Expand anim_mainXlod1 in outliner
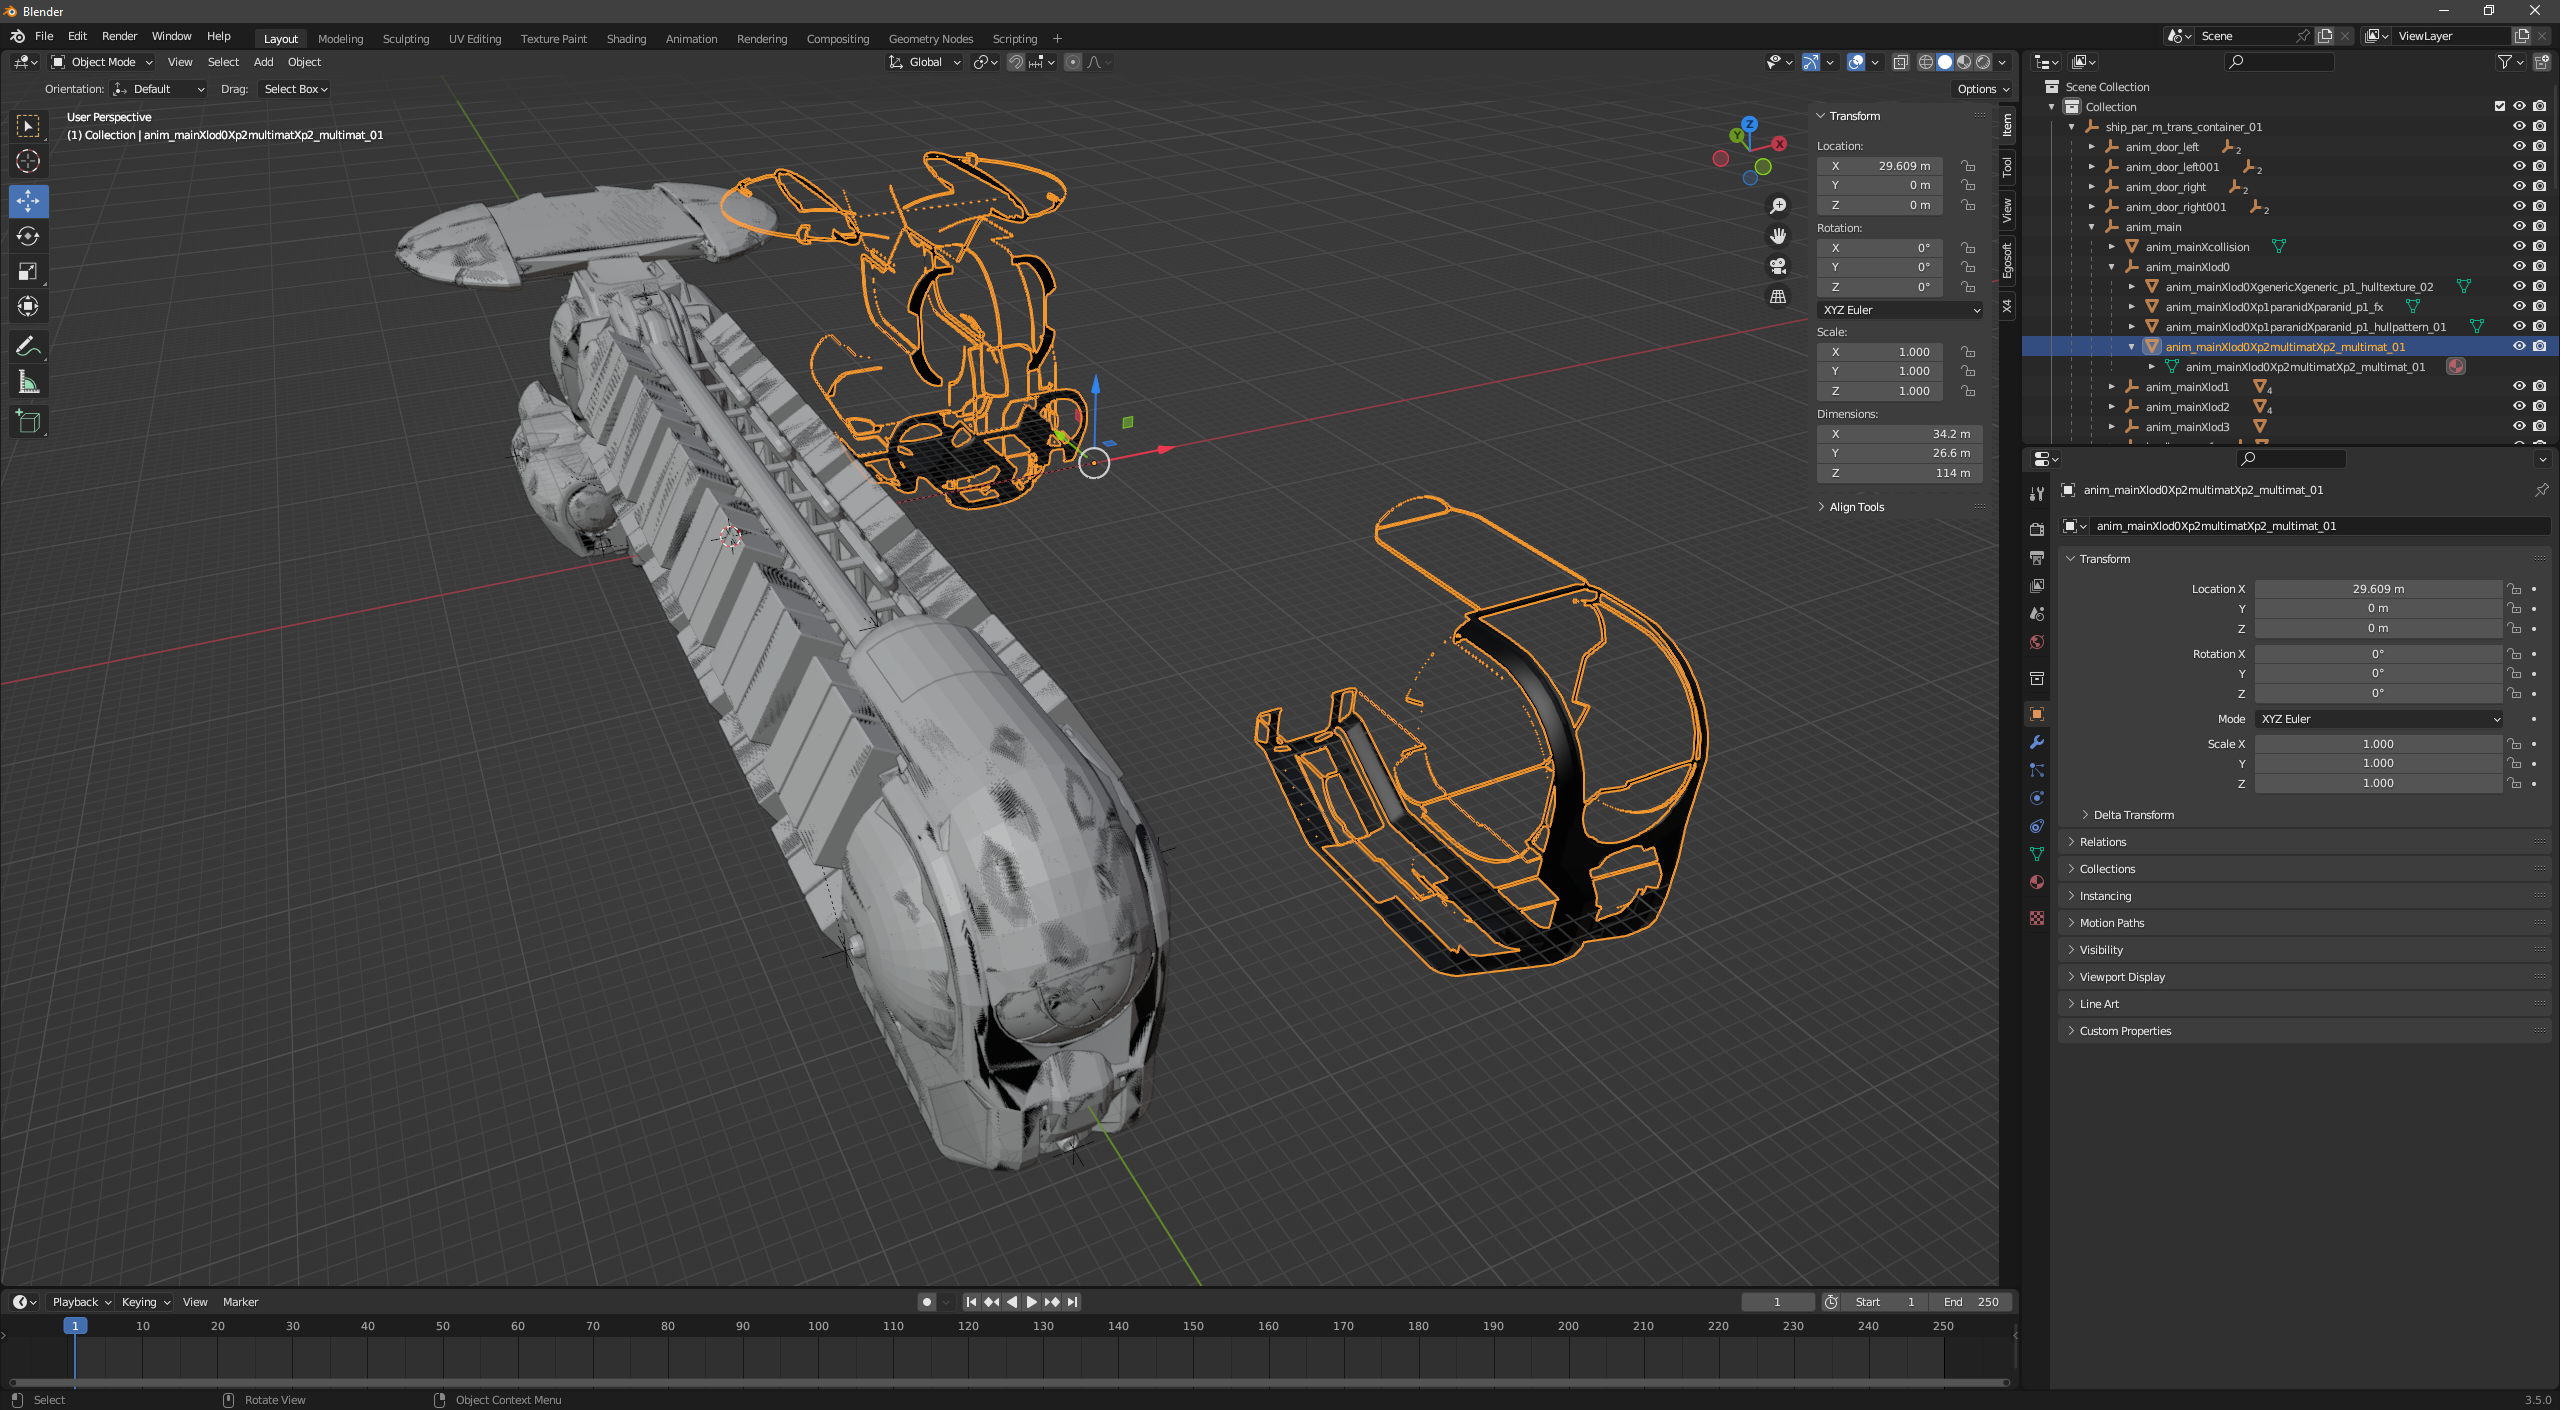The image size is (2560, 1410). pos(2112,387)
